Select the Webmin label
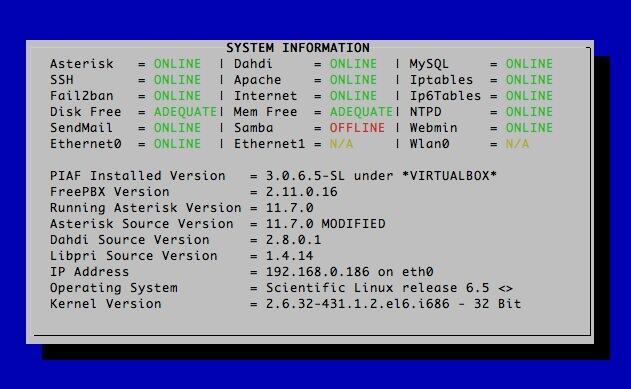Image resolution: width=631 pixels, height=389 pixels. [433, 128]
